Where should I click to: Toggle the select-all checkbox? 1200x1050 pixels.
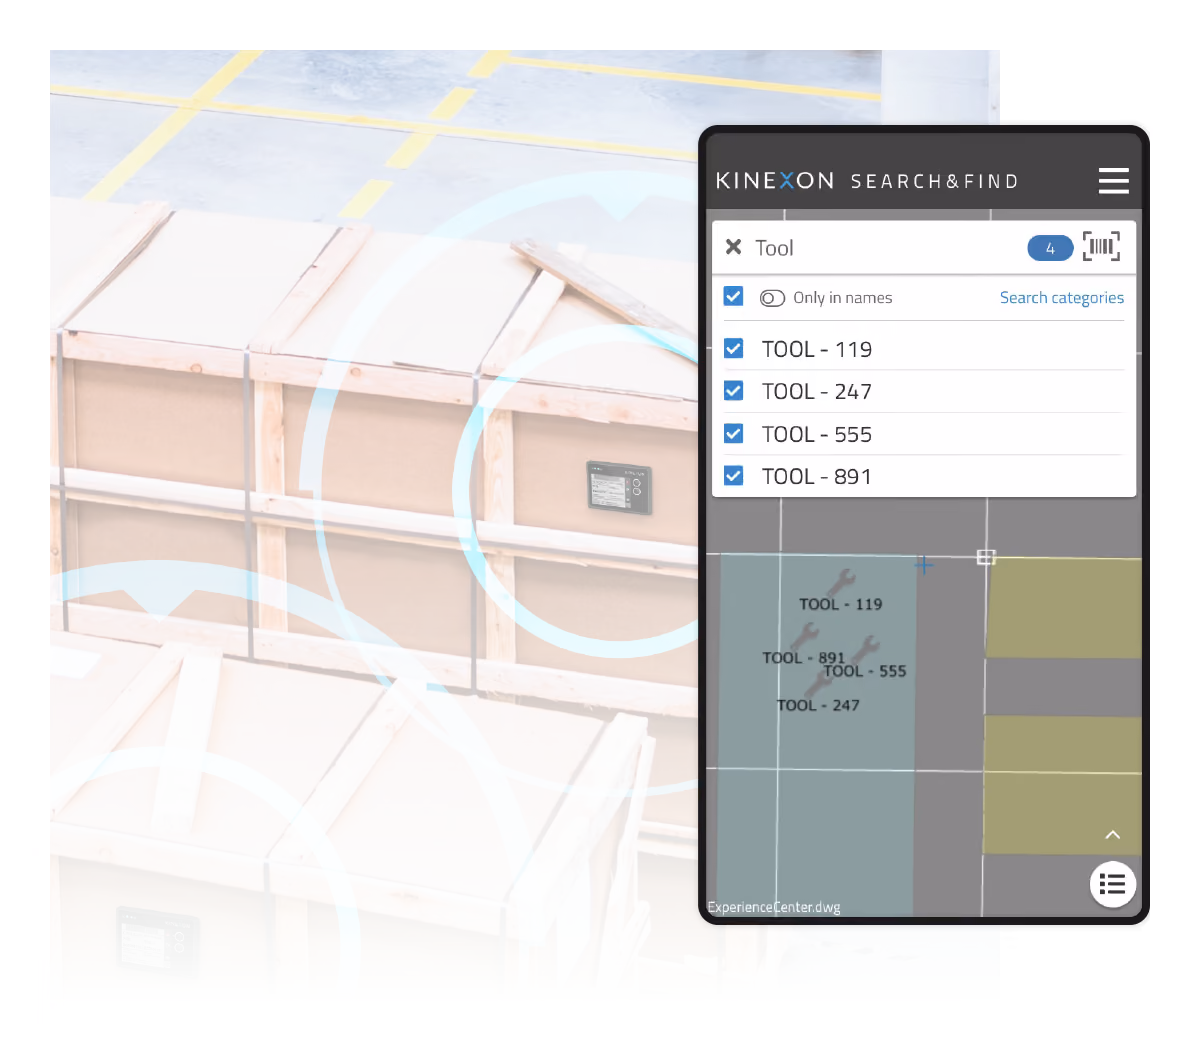tap(733, 296)
